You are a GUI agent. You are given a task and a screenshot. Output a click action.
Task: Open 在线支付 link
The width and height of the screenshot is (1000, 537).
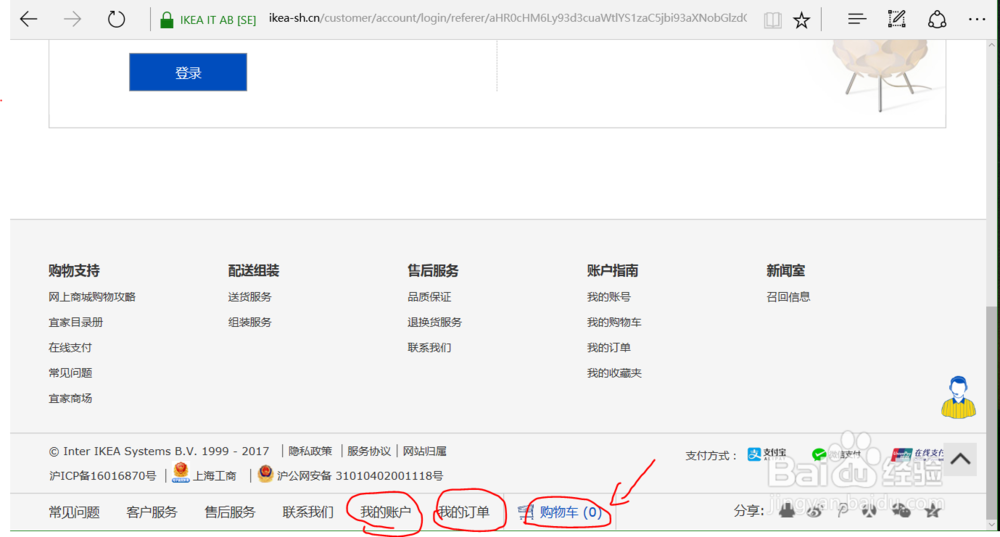coord(70,348)
